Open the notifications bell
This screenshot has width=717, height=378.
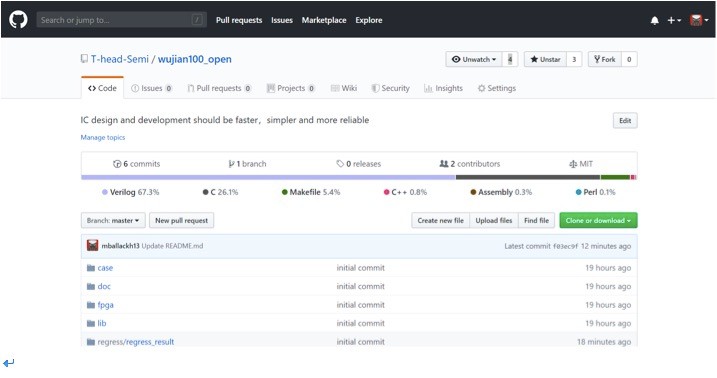click(x=655, y=20)
